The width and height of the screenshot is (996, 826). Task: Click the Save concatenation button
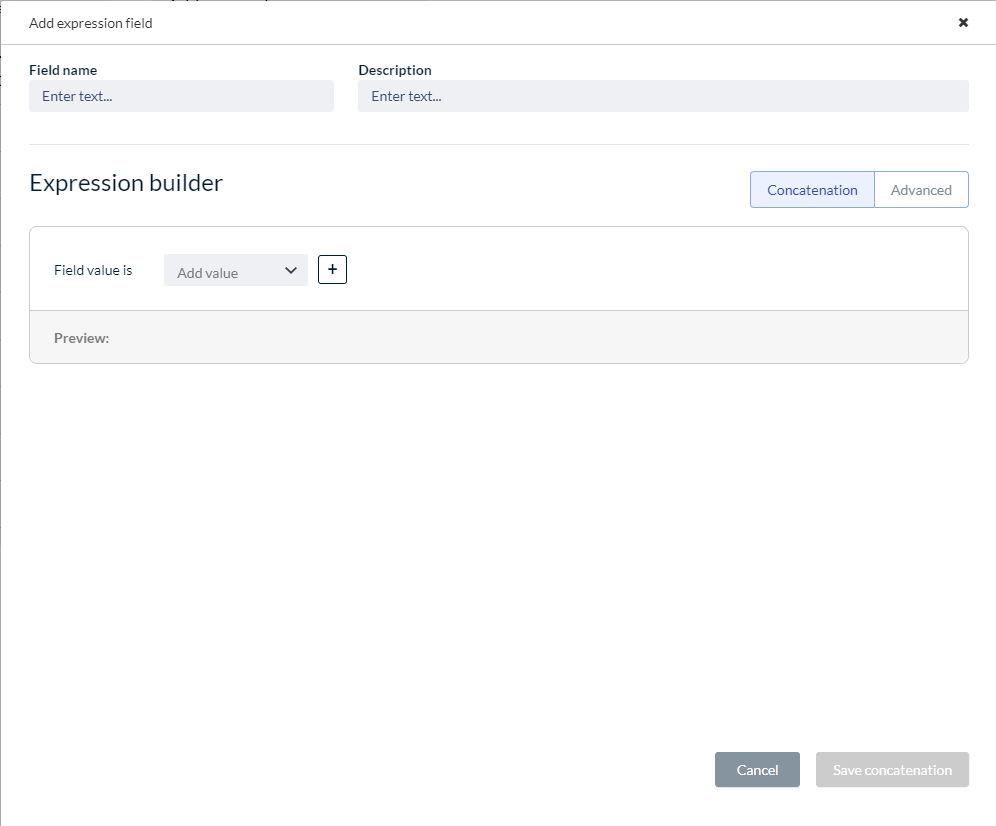(x=891, y=769)
